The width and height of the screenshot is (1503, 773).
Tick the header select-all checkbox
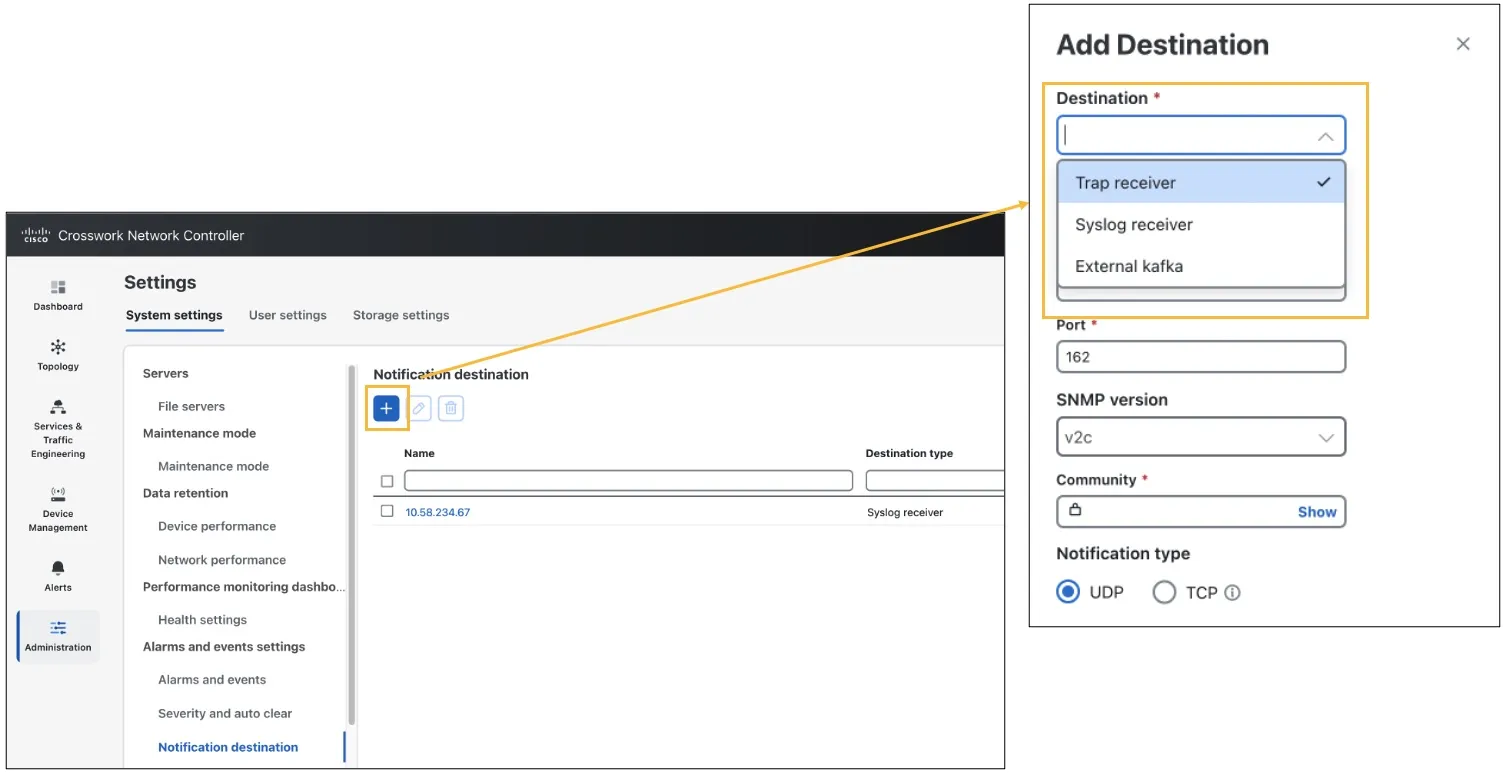tap(387, 481)
